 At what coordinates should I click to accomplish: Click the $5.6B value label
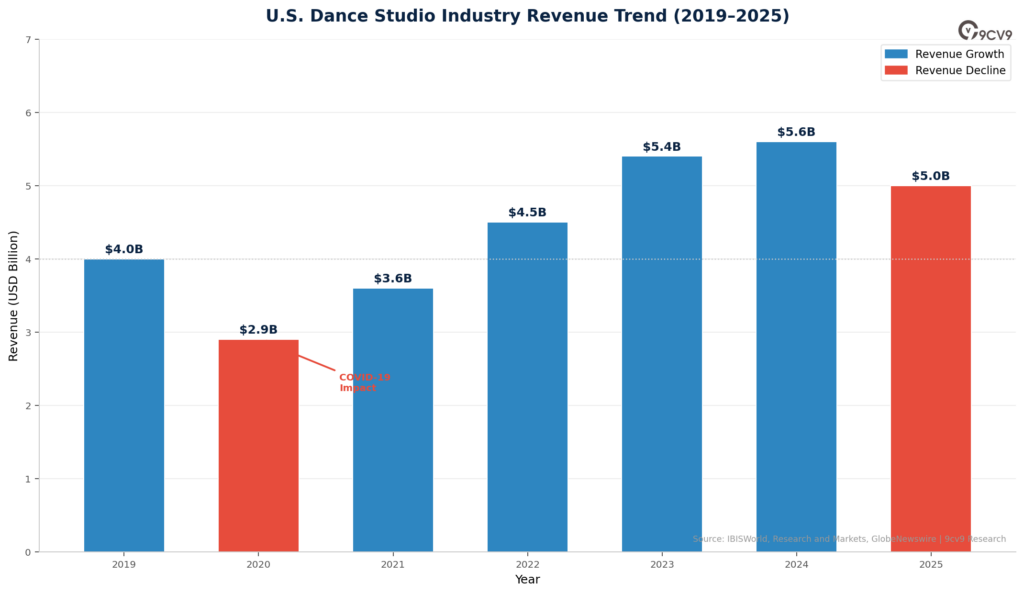(796, 133)
